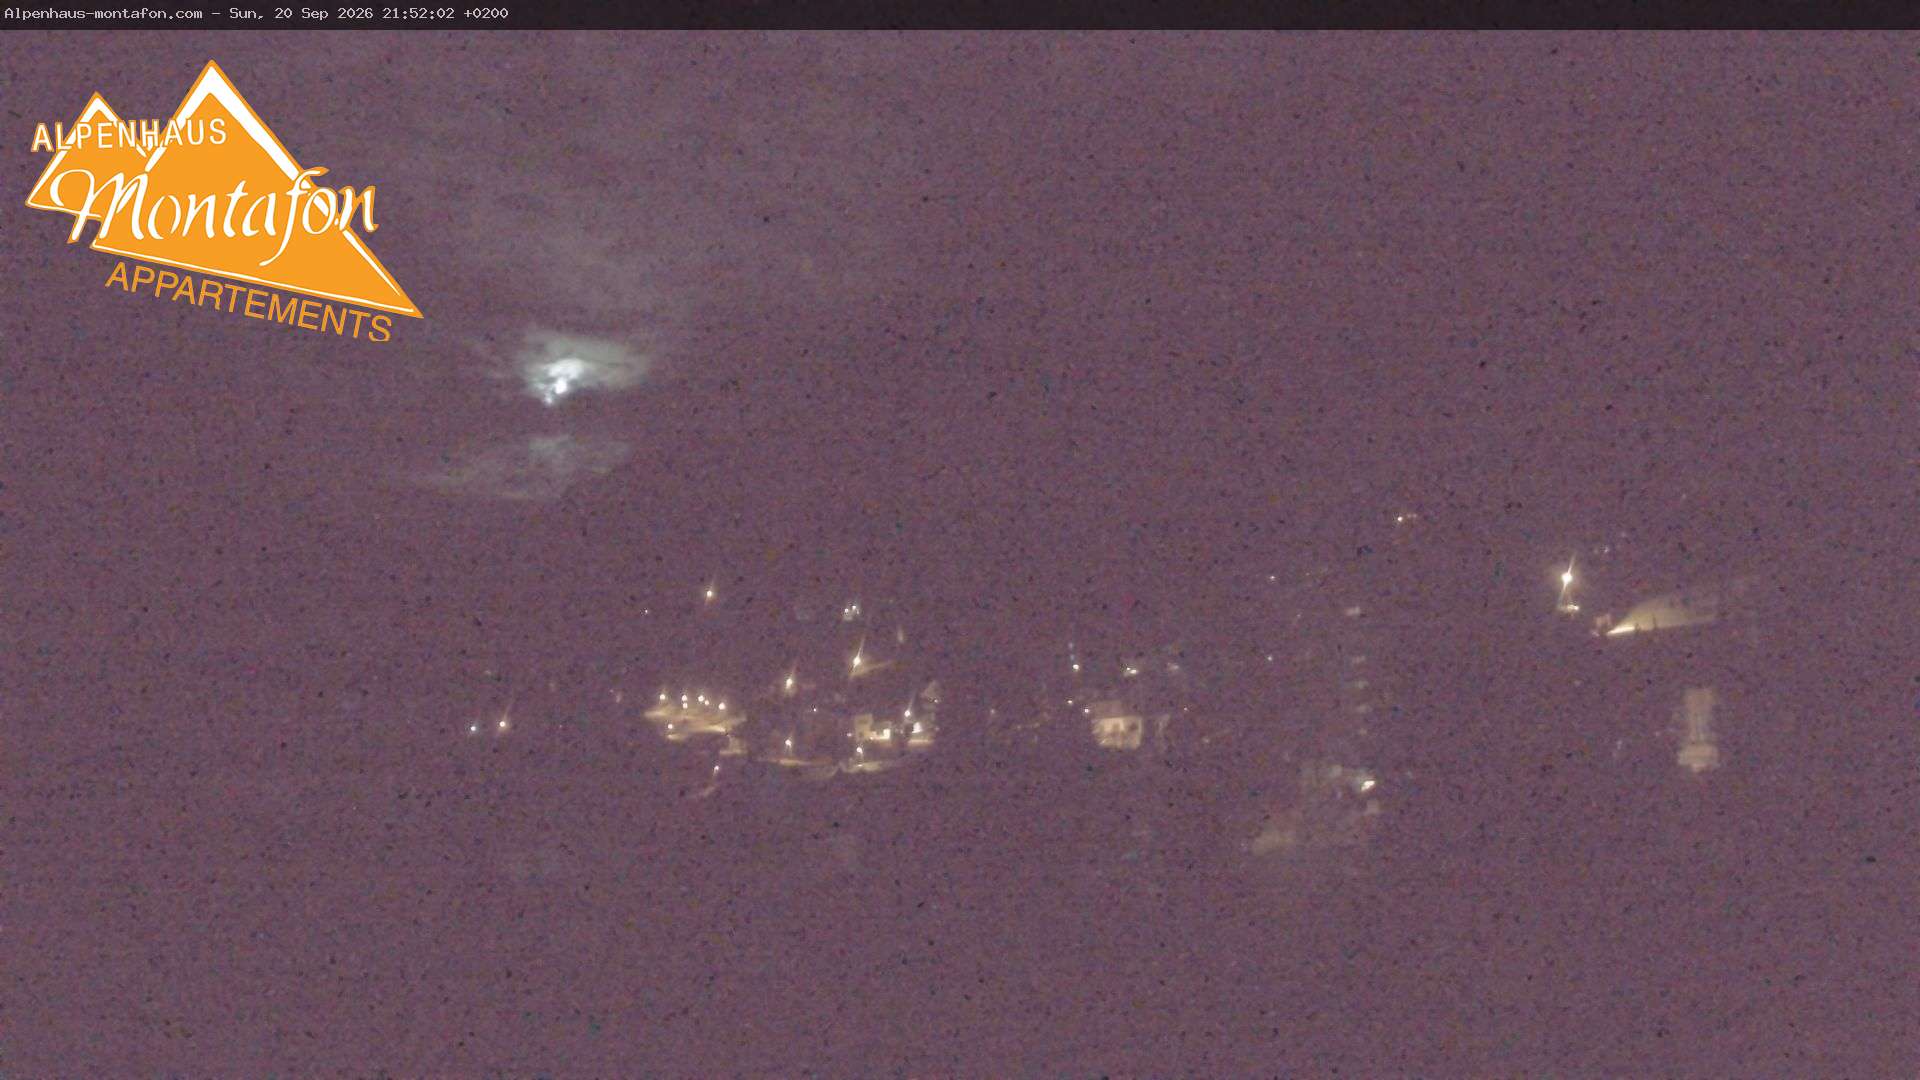This screenshot has height=1080, width=1920.
Task: Click the ALPENHAUS text in the logo
Action: point(130,135)
